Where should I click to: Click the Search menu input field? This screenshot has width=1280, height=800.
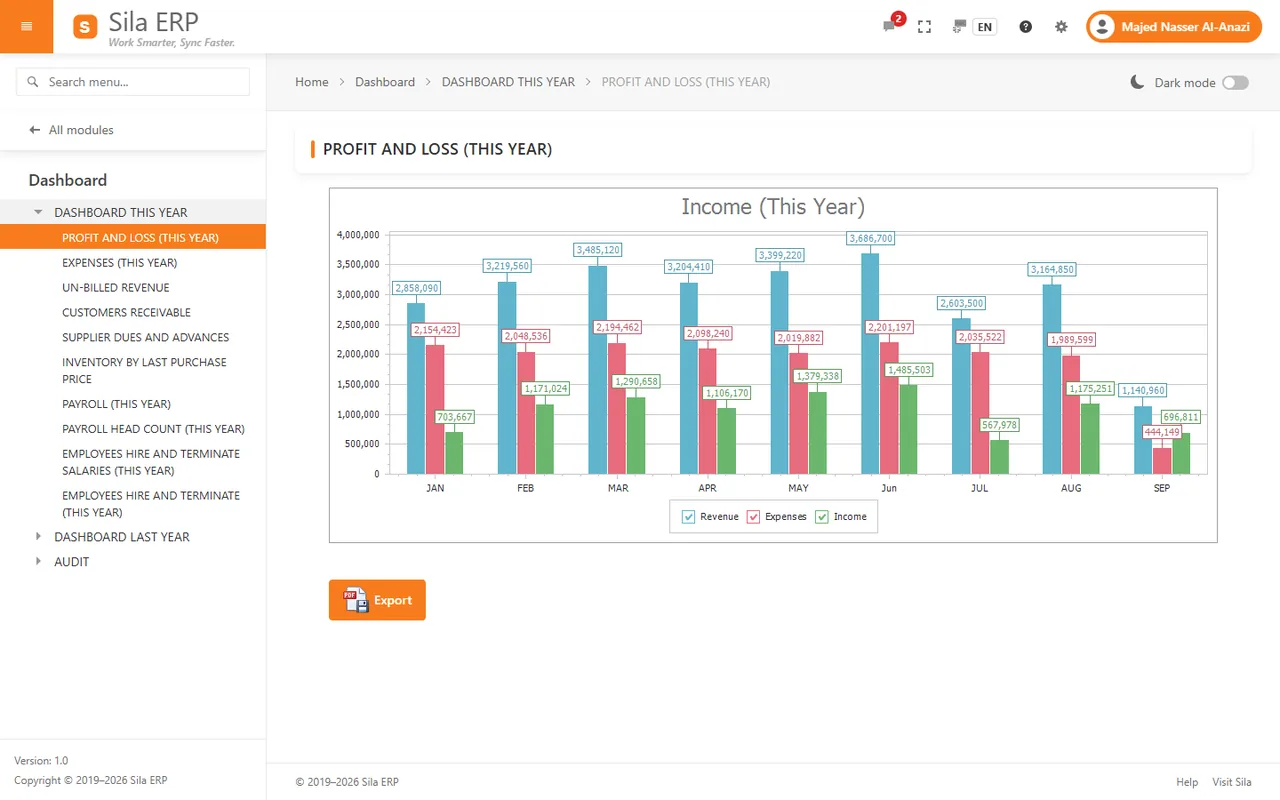[133, 82]
